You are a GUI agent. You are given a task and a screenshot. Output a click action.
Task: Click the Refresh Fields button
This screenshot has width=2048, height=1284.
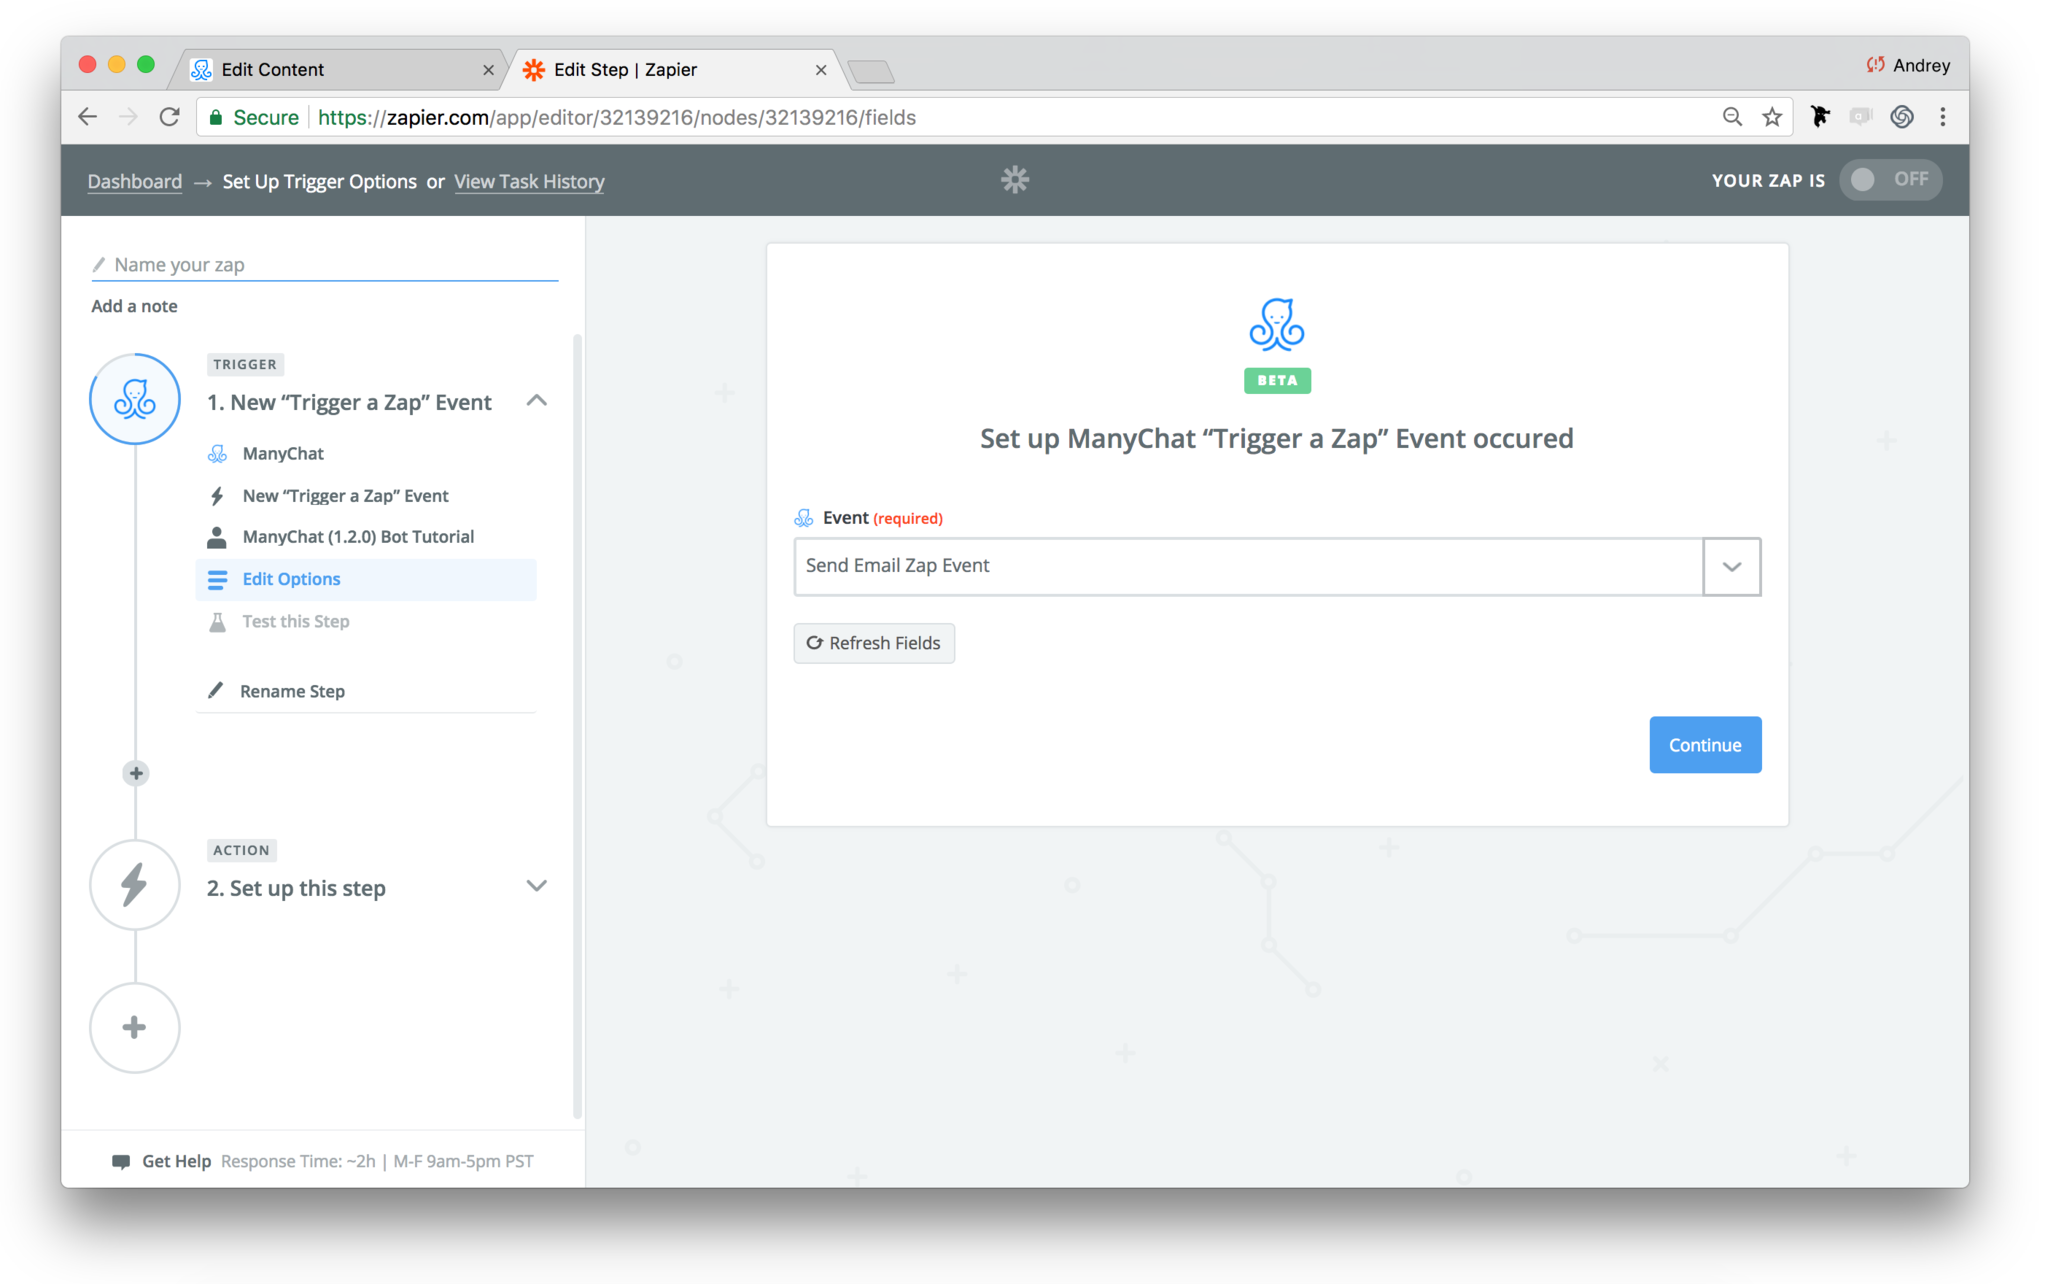click(x=874, y=643)
